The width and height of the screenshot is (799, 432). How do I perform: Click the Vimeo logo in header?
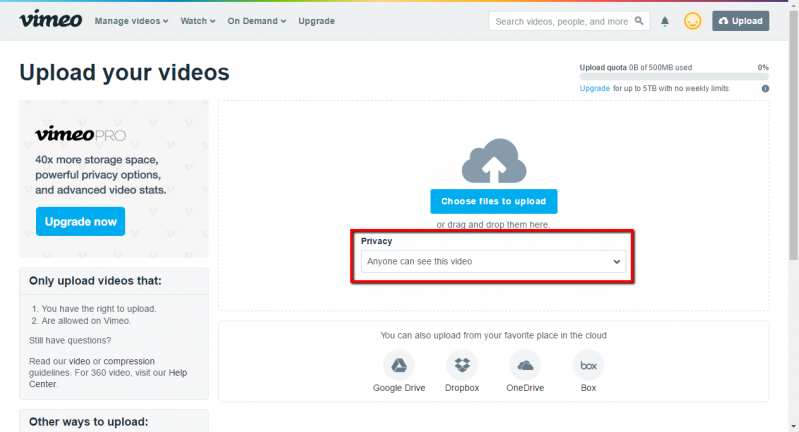click(x=50, y=19)
